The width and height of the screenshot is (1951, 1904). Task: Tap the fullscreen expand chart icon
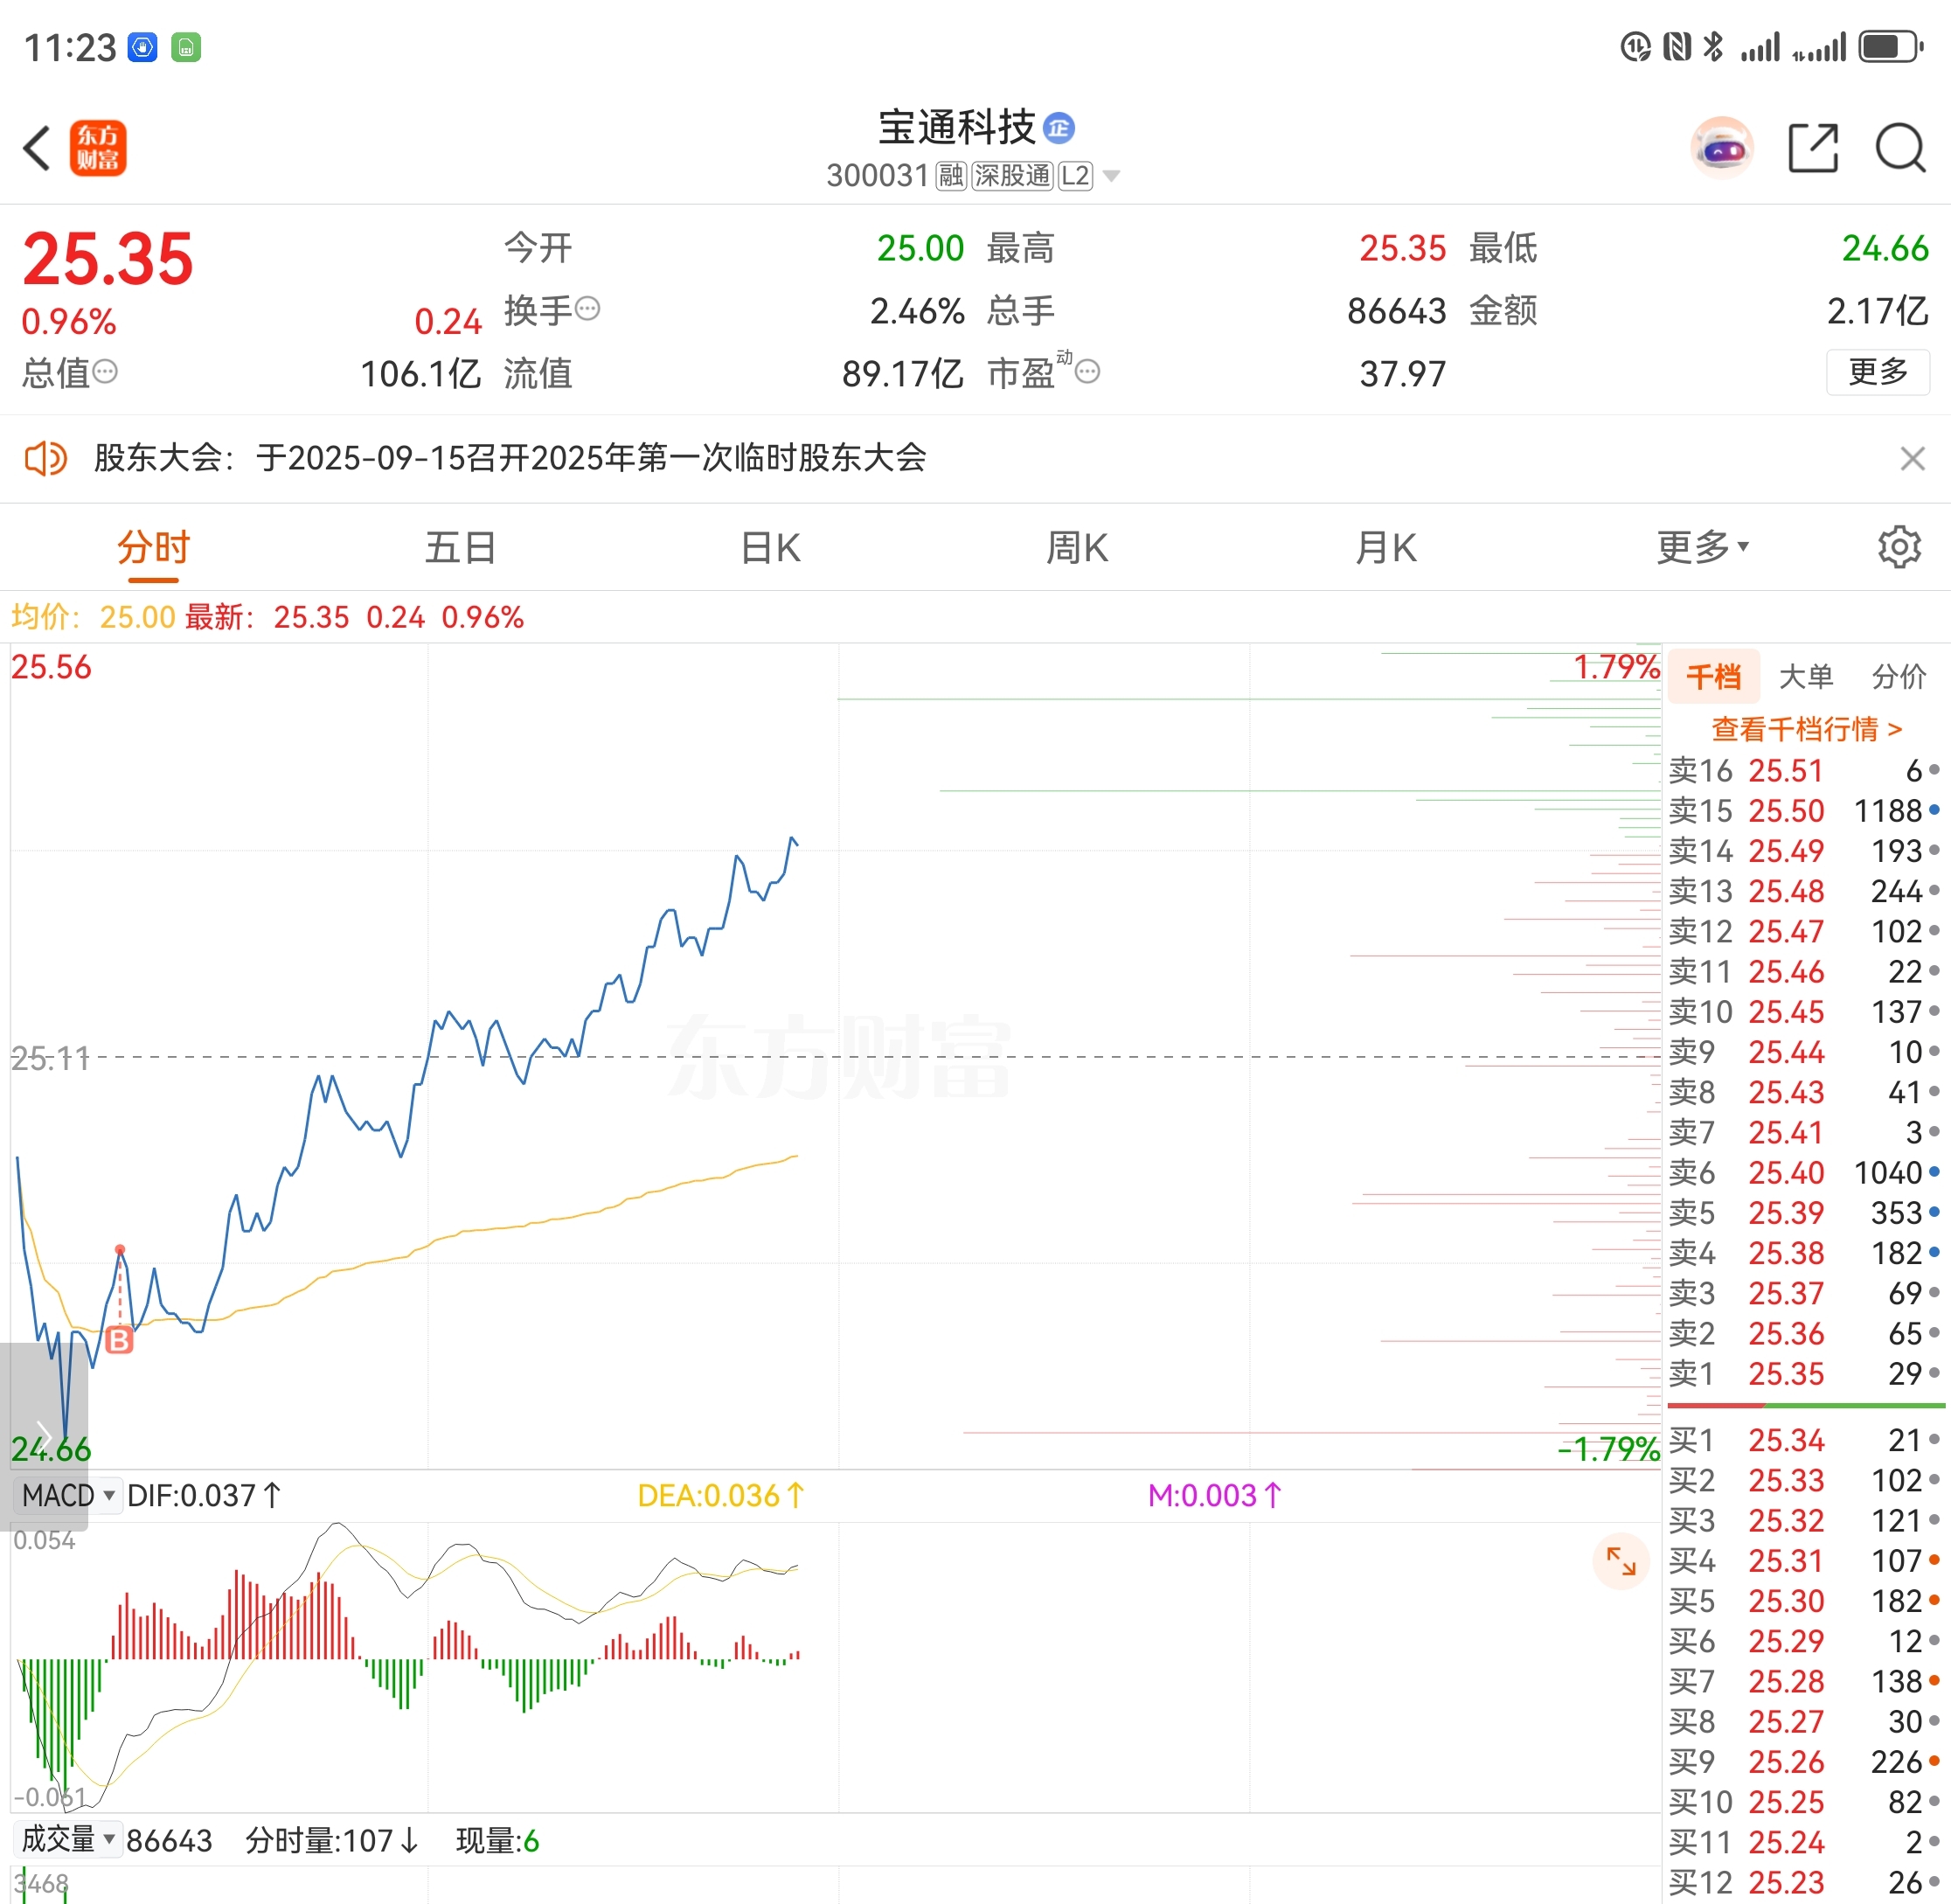(x=1620, y=1561)
